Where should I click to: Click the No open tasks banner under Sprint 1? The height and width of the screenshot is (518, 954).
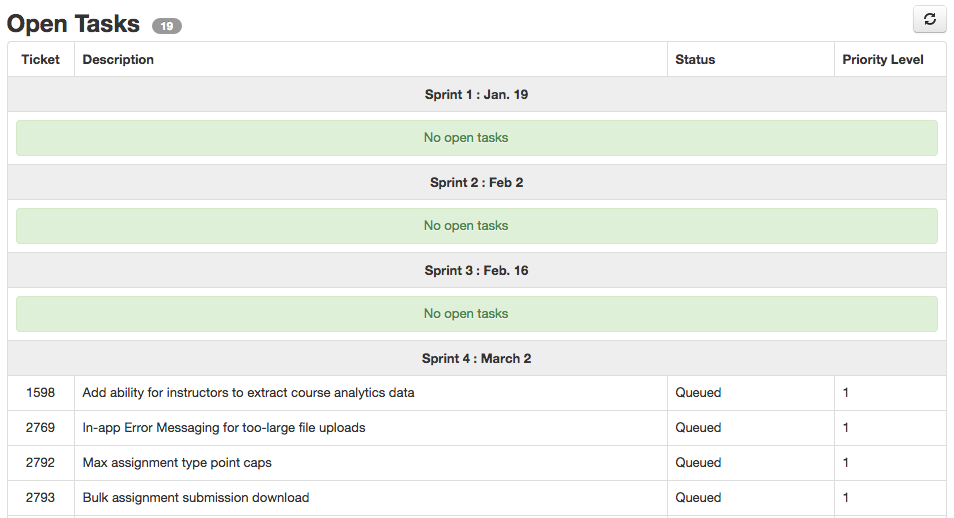coord(476,138)
